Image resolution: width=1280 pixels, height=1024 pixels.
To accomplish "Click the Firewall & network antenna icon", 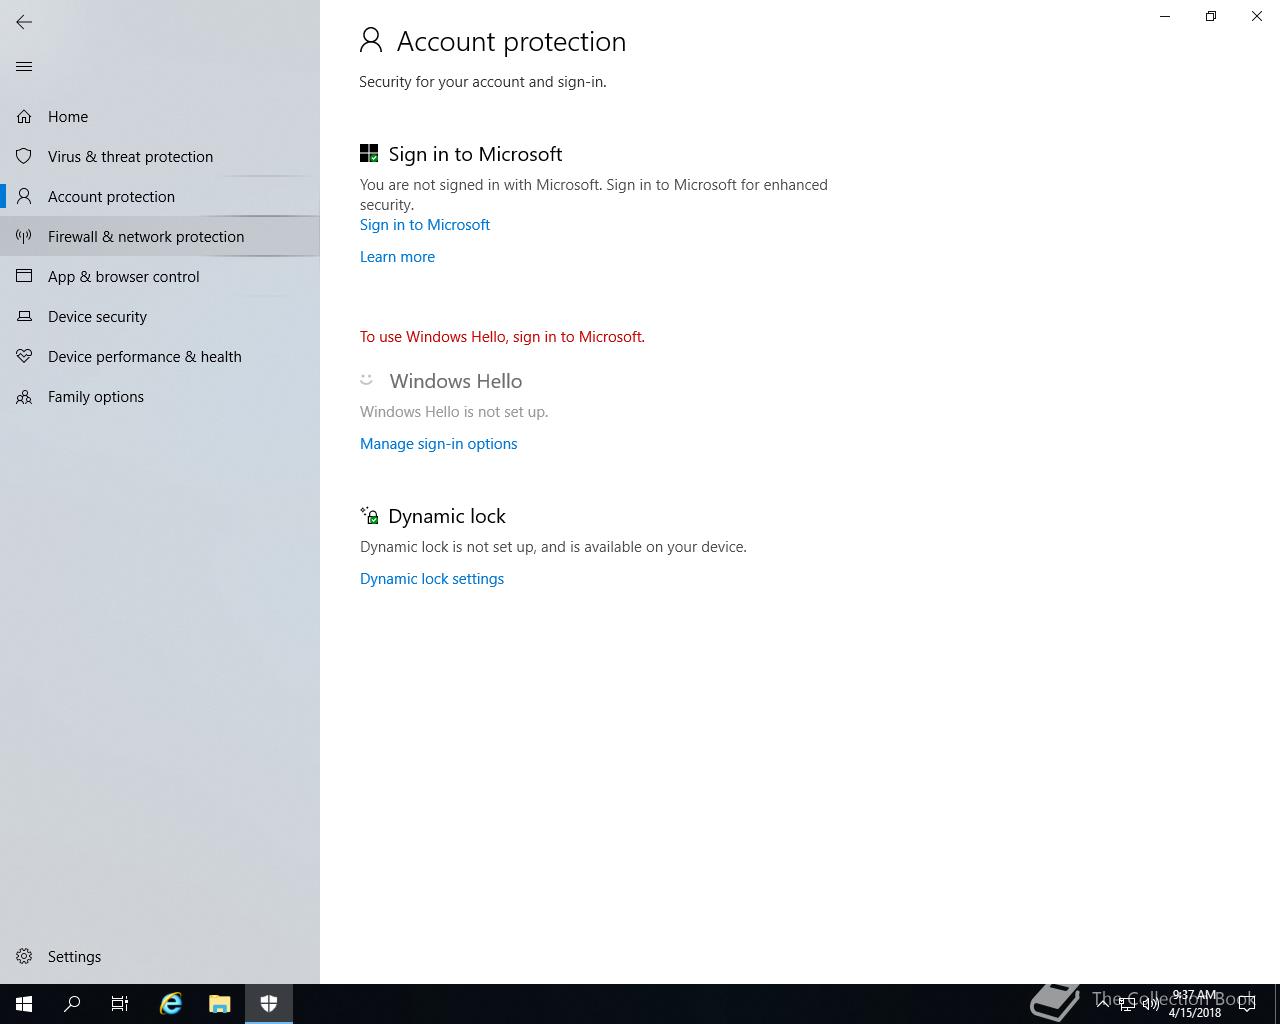I will [24, 237].
